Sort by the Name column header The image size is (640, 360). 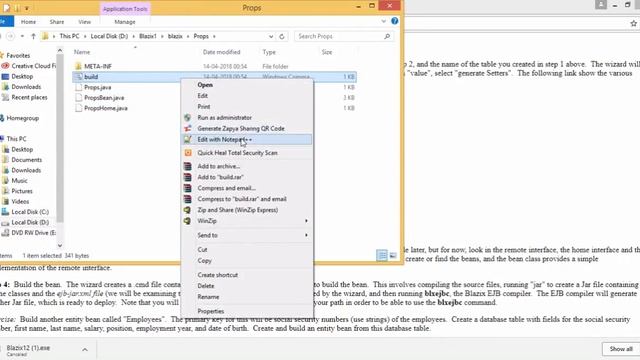82,52
